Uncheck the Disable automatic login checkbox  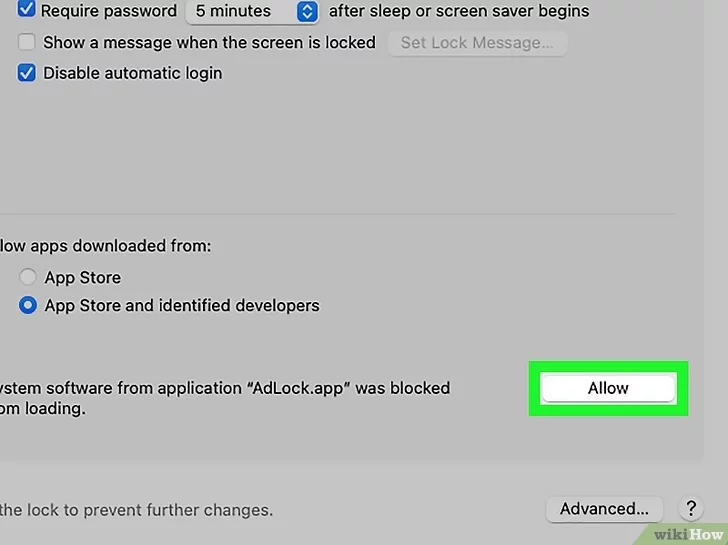(27, 73)
